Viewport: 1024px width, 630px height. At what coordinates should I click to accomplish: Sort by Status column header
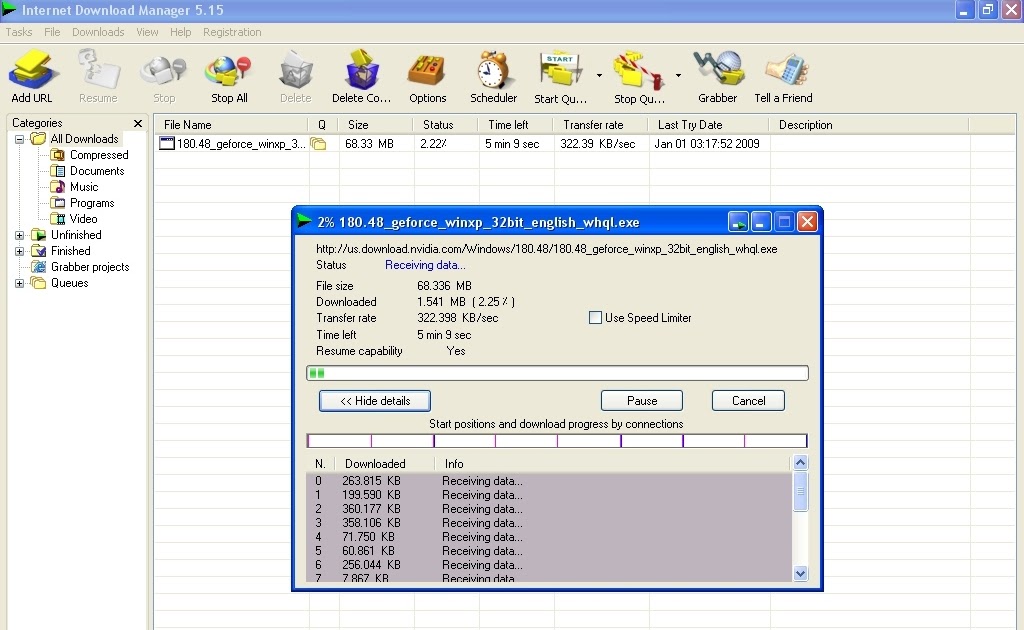(445, 125)
